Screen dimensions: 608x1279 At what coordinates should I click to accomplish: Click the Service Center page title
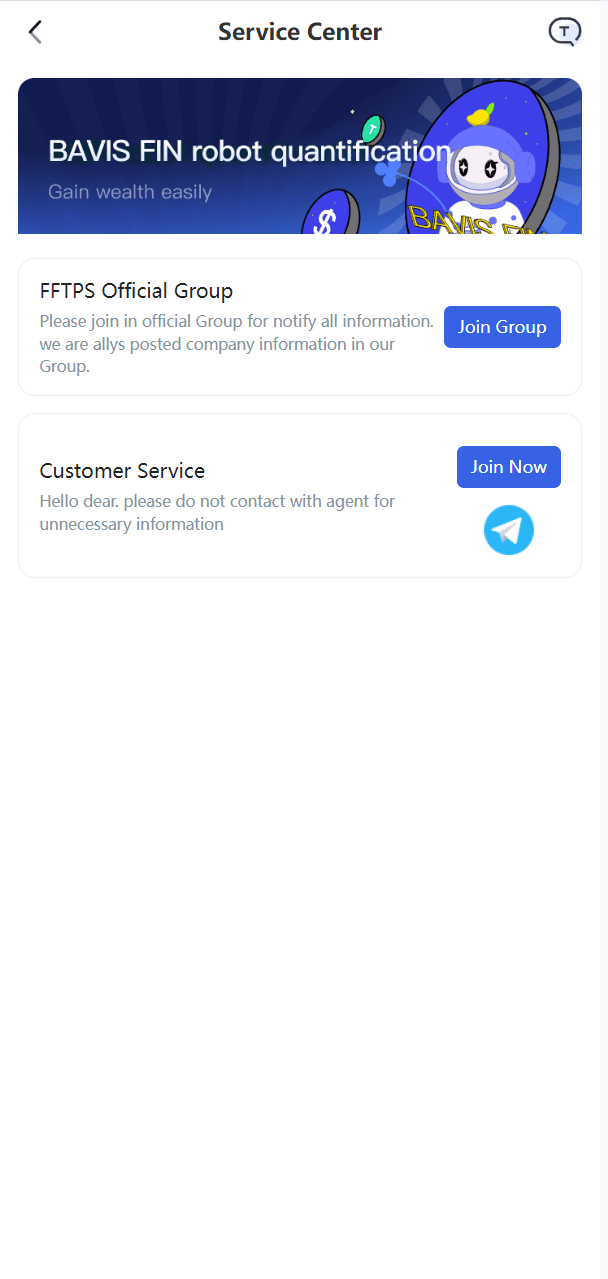point(300,32)
